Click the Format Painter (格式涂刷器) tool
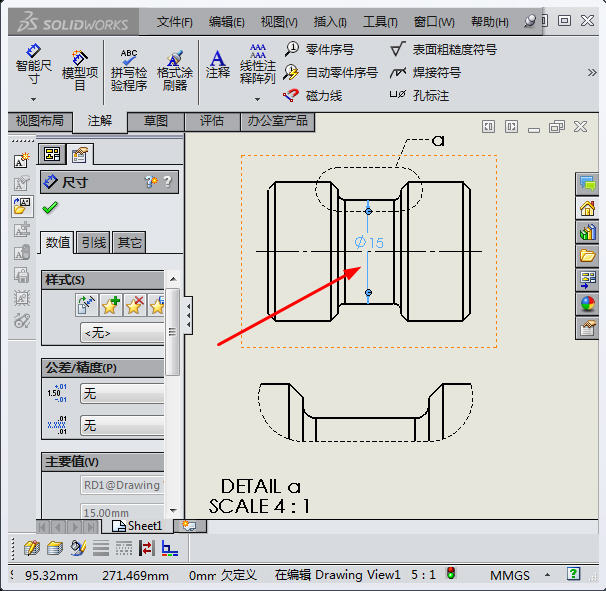The height and width of the screenshot is (591, 606). [174, 68]
